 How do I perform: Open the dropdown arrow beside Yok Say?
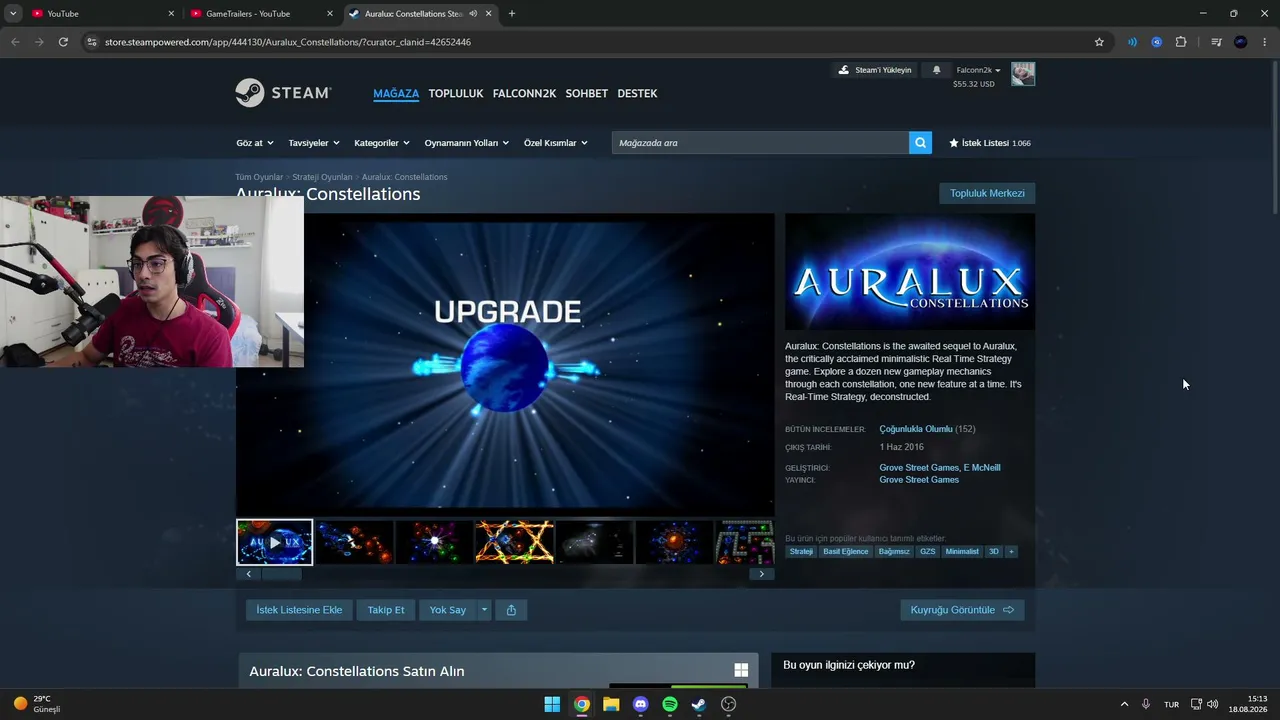click(484, 610)
